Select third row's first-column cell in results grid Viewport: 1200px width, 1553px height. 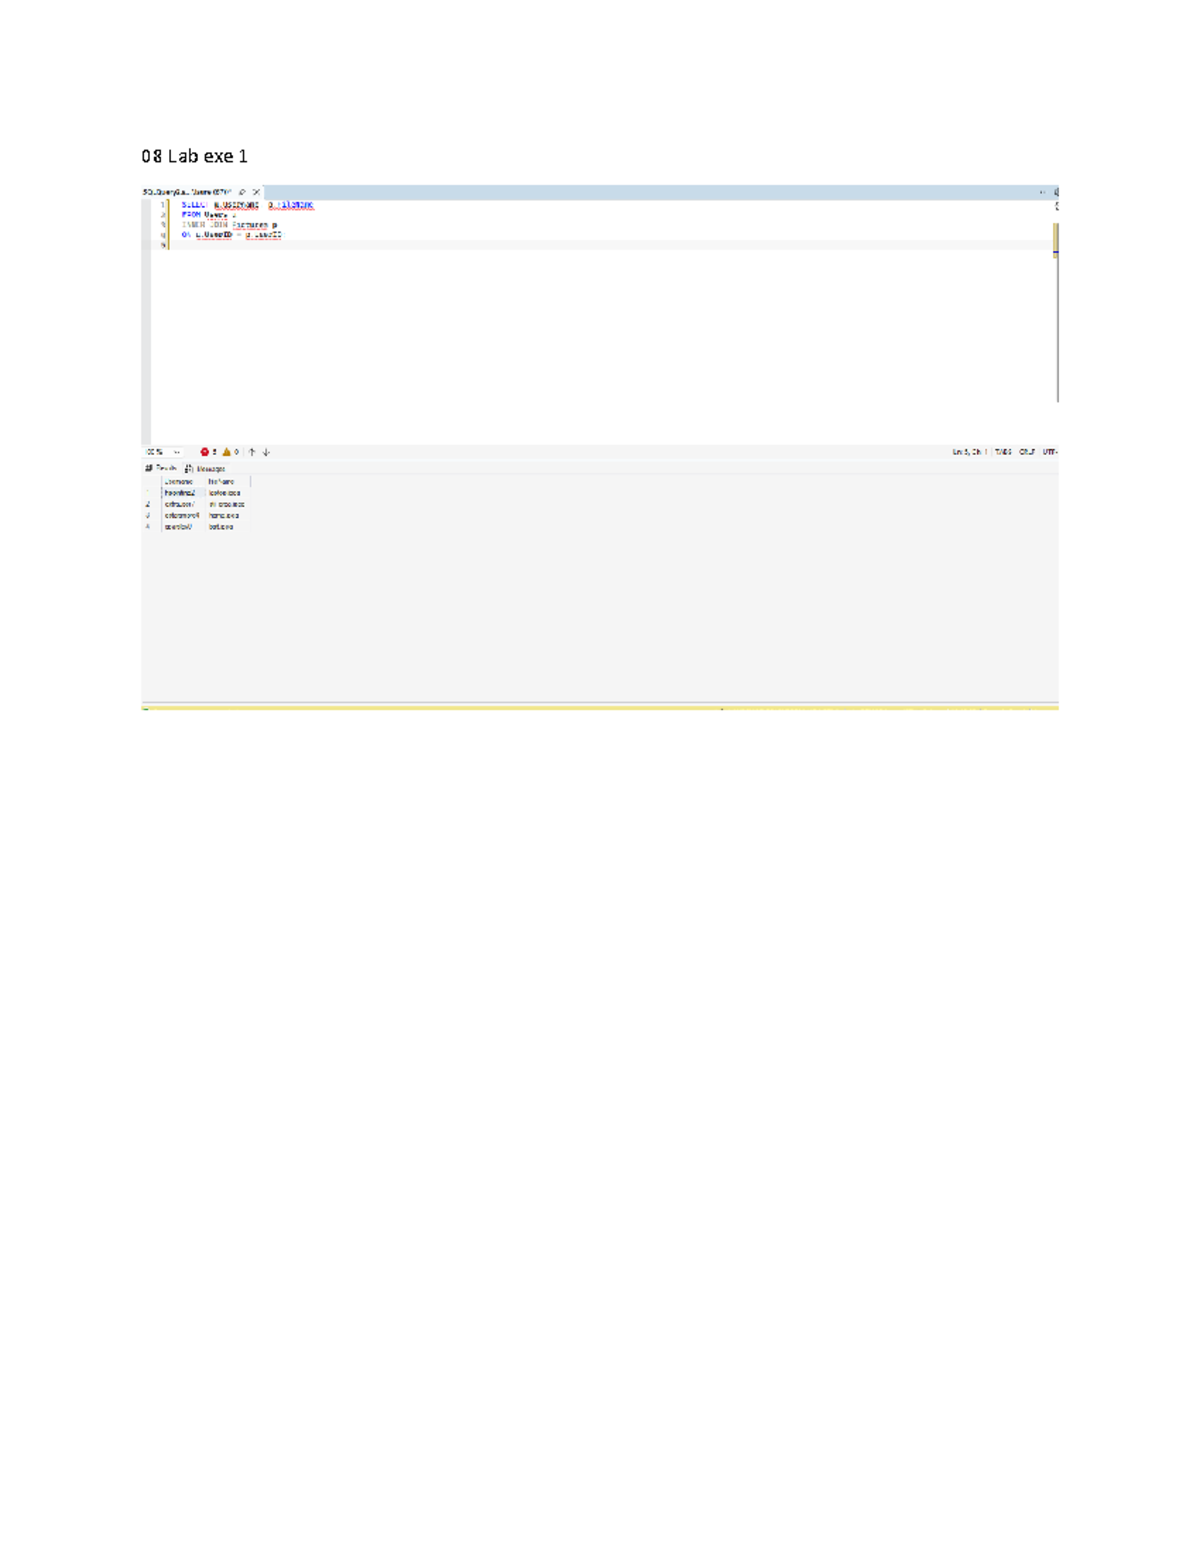(x=183, y=515)
